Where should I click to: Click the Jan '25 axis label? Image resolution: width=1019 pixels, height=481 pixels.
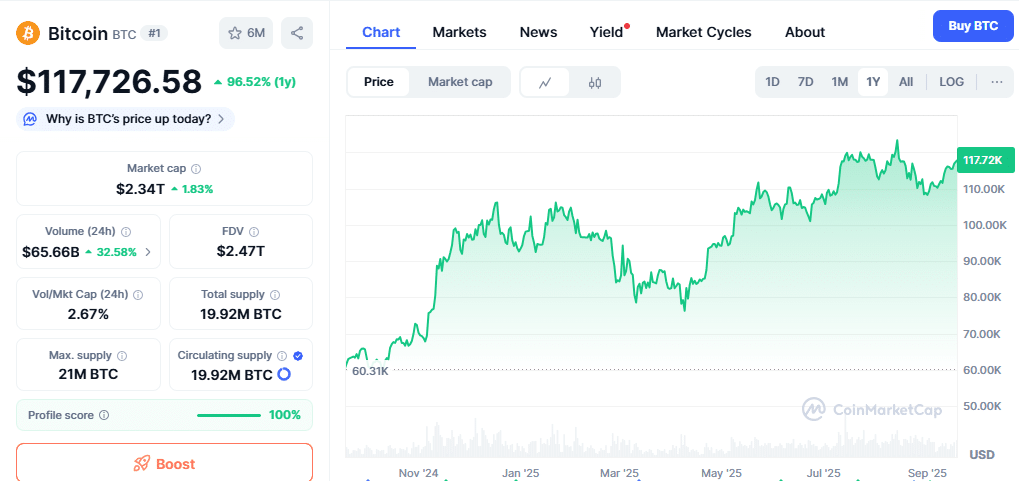(x=521, y=473)
